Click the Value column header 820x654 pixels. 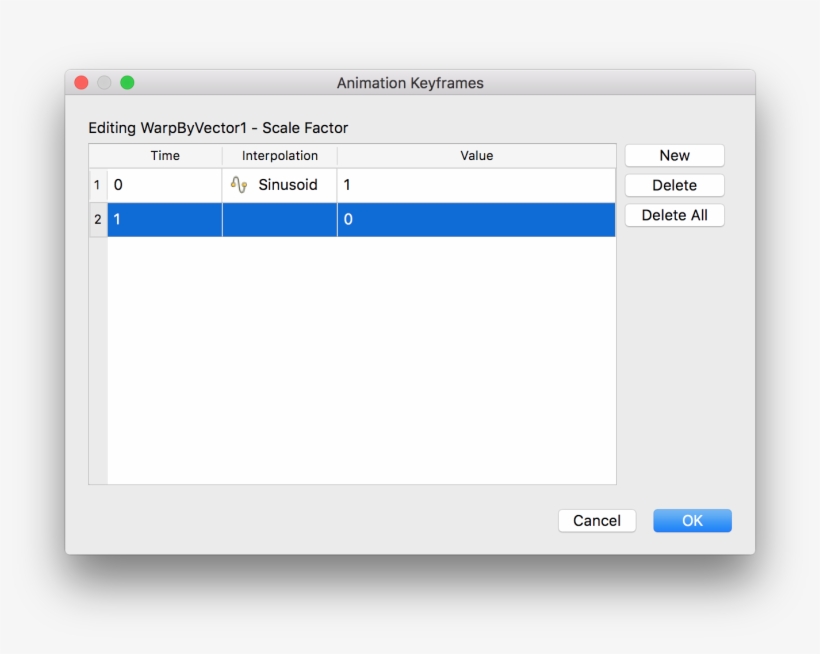(x=476, y=156)
